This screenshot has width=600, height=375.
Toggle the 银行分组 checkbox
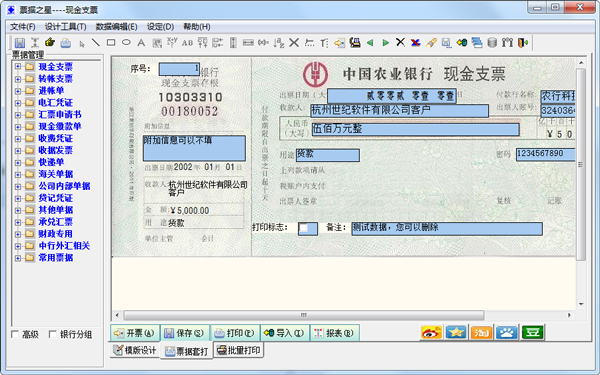point(53,334)
